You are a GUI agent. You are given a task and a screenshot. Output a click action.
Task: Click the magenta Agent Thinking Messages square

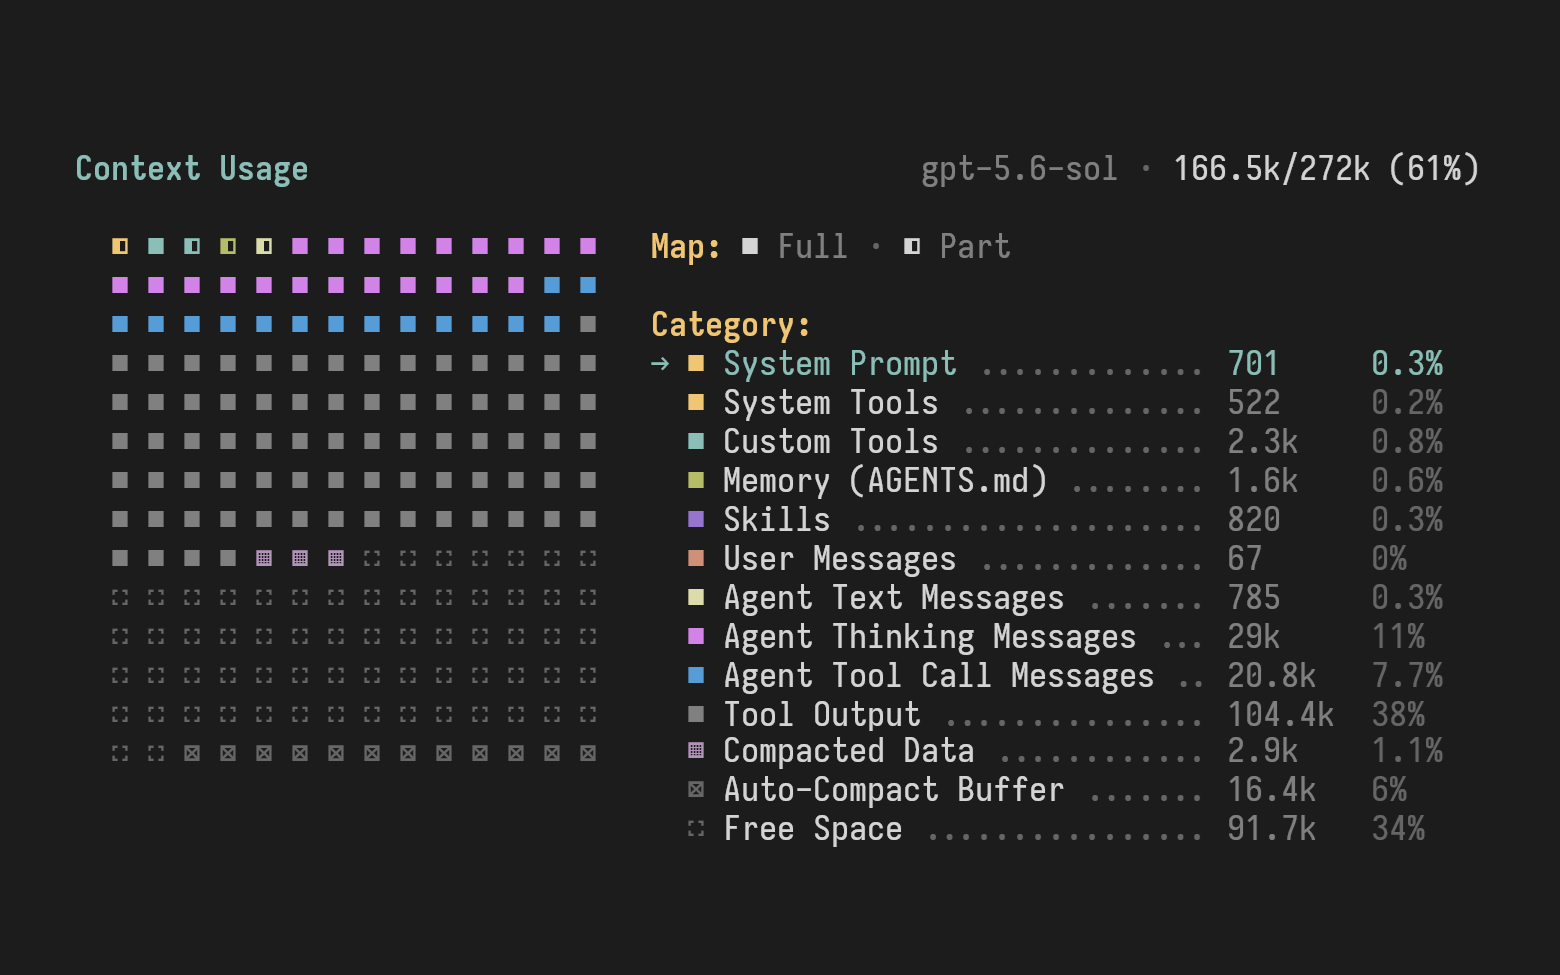[696, 637]
